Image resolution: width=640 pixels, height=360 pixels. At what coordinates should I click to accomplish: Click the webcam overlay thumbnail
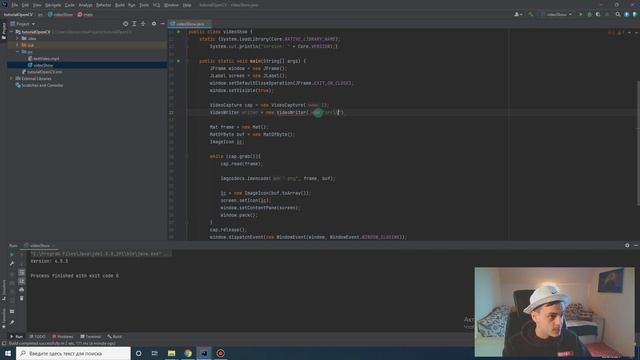[x=554, y=312]
